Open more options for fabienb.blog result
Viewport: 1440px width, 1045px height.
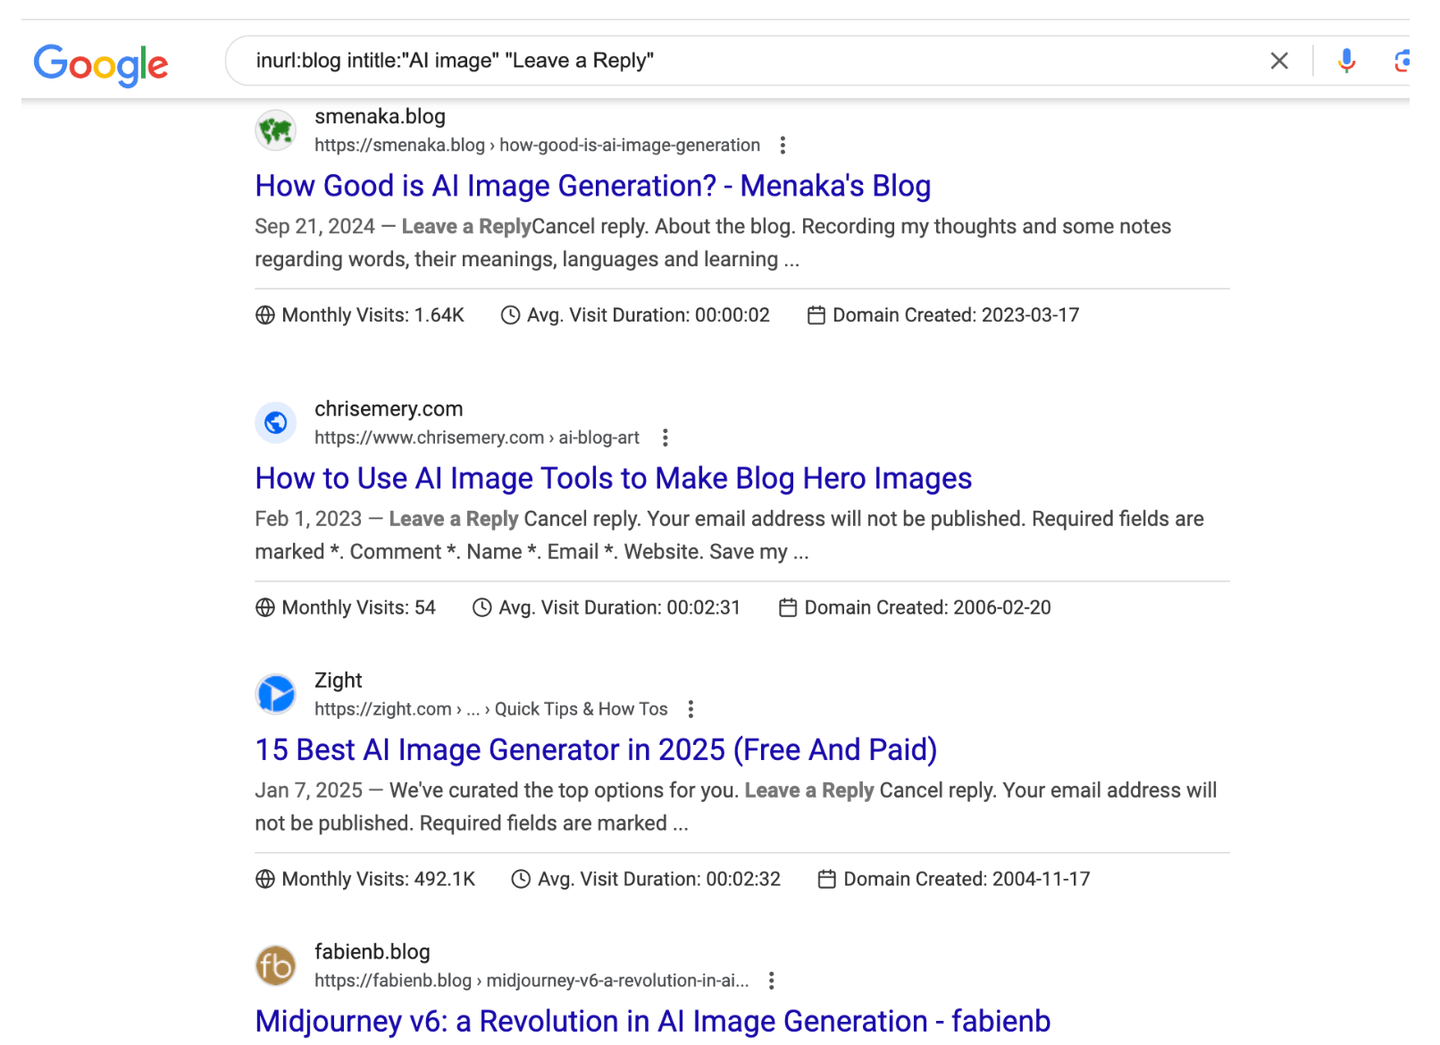[771, 981]
